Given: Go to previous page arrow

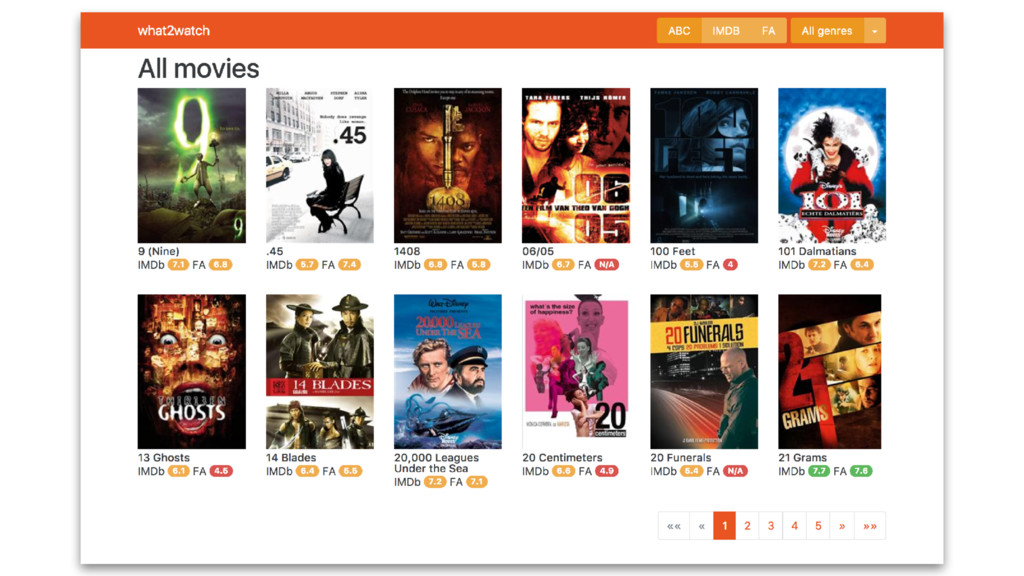Looking at the screenshot, I should (701, 526).
